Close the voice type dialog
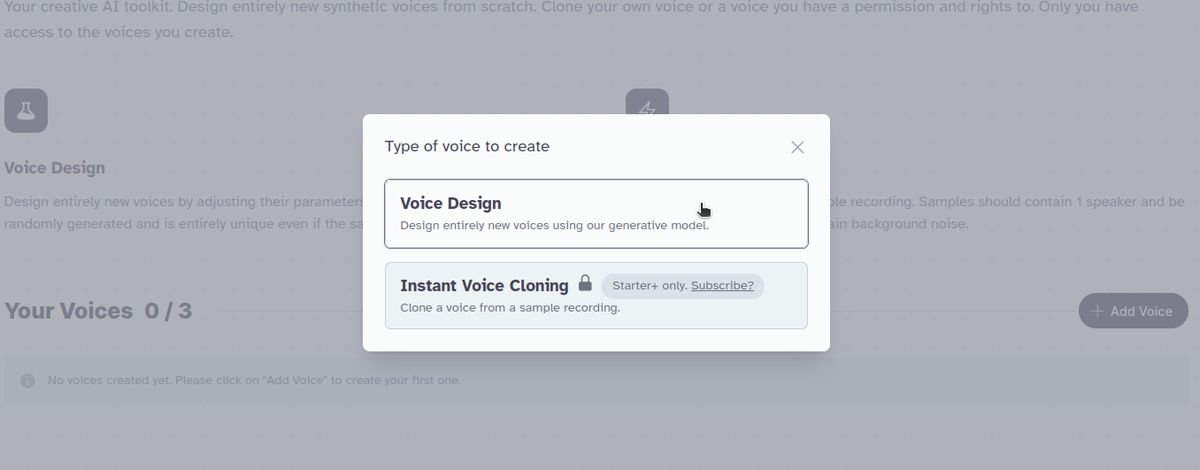The image size is (1200, 470). pos(797,147)
